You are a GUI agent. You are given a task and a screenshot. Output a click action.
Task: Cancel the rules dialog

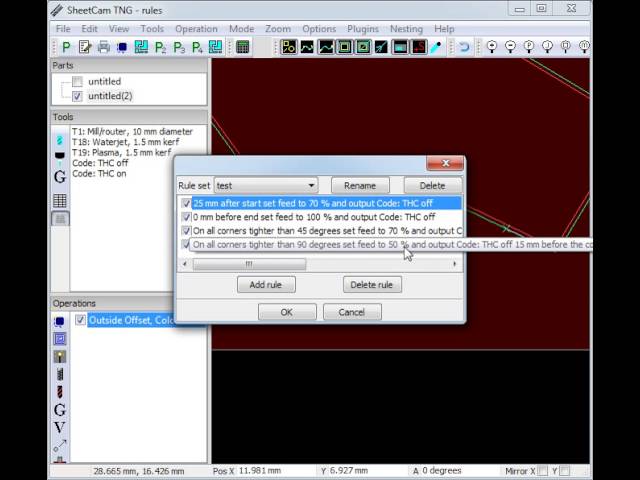click(x=352, y=312)
